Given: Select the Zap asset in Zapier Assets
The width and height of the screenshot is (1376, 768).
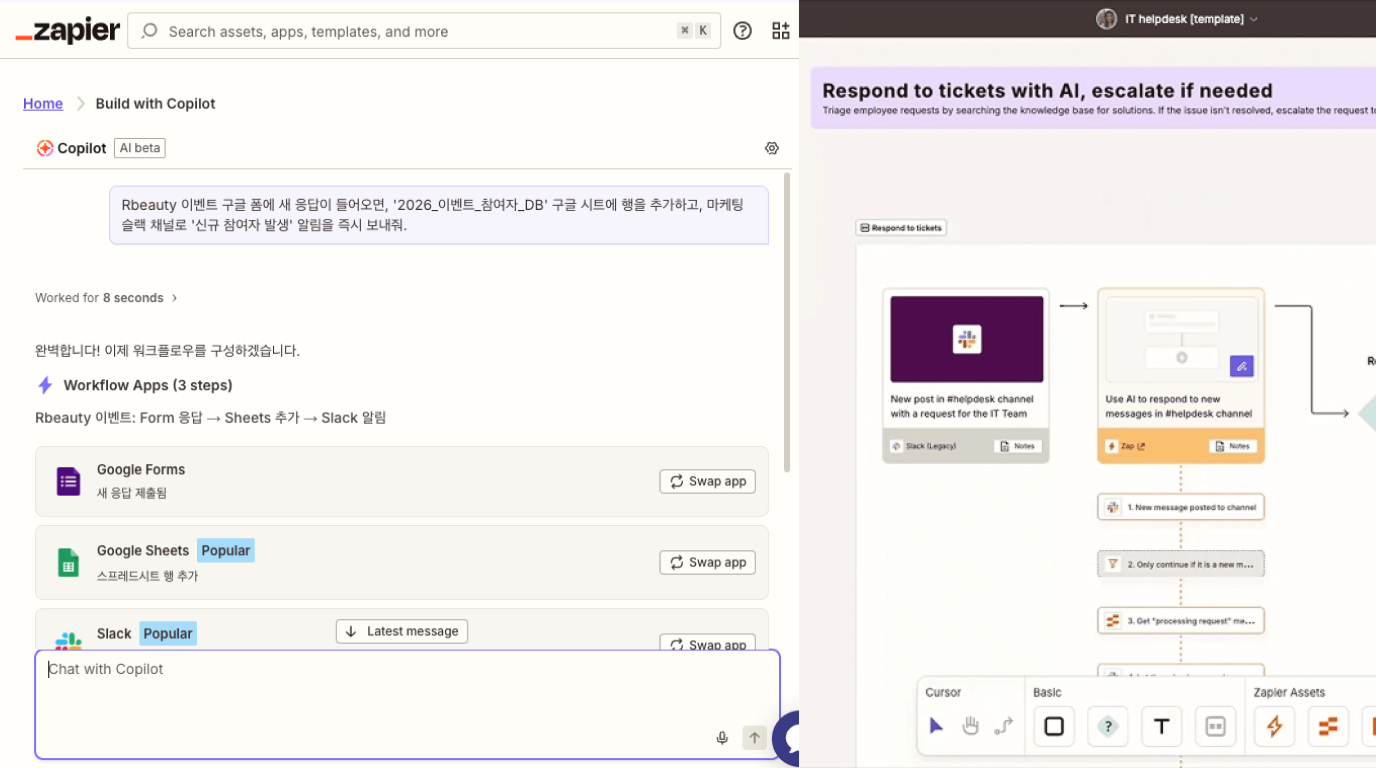Looking at the screenshot, I should (1274, 727).
